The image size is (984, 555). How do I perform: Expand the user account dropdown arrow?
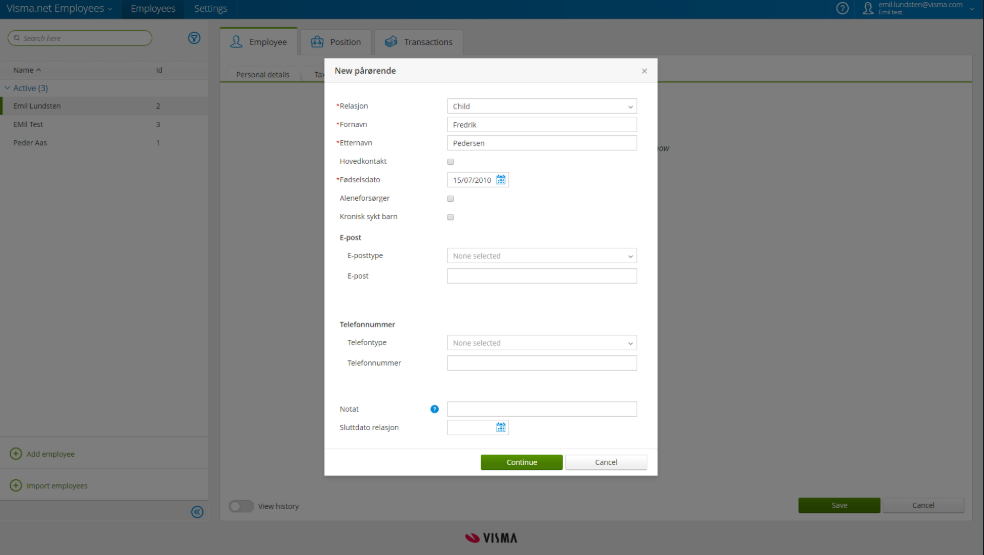[x=972, y=9]
